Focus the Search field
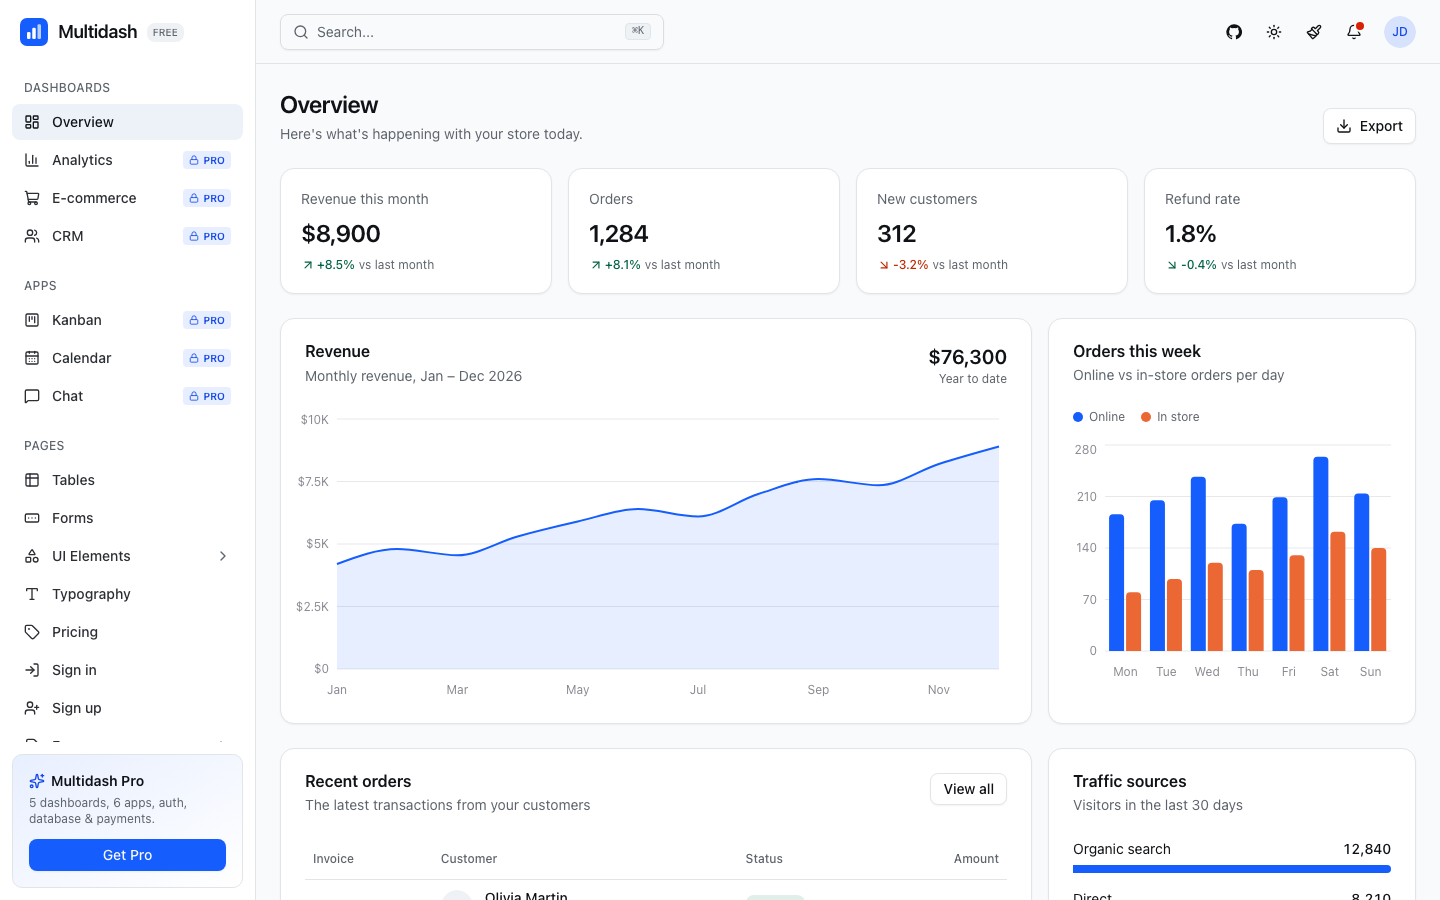 coord(472,32)
